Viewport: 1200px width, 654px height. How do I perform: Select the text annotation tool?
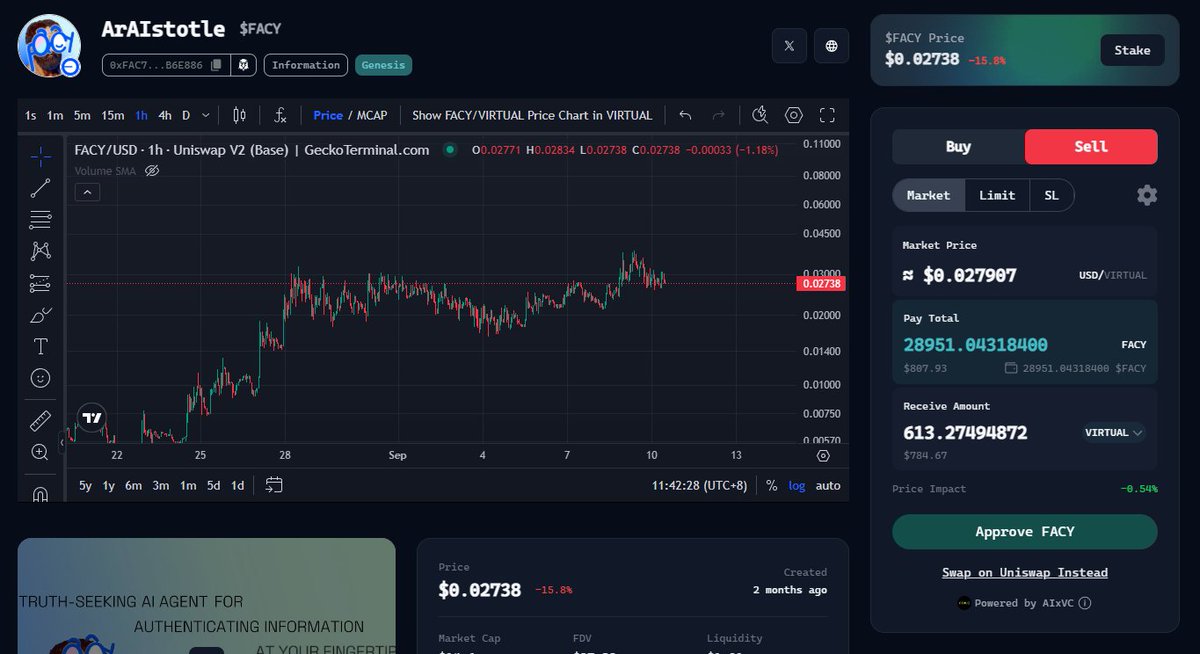(41, 347)
